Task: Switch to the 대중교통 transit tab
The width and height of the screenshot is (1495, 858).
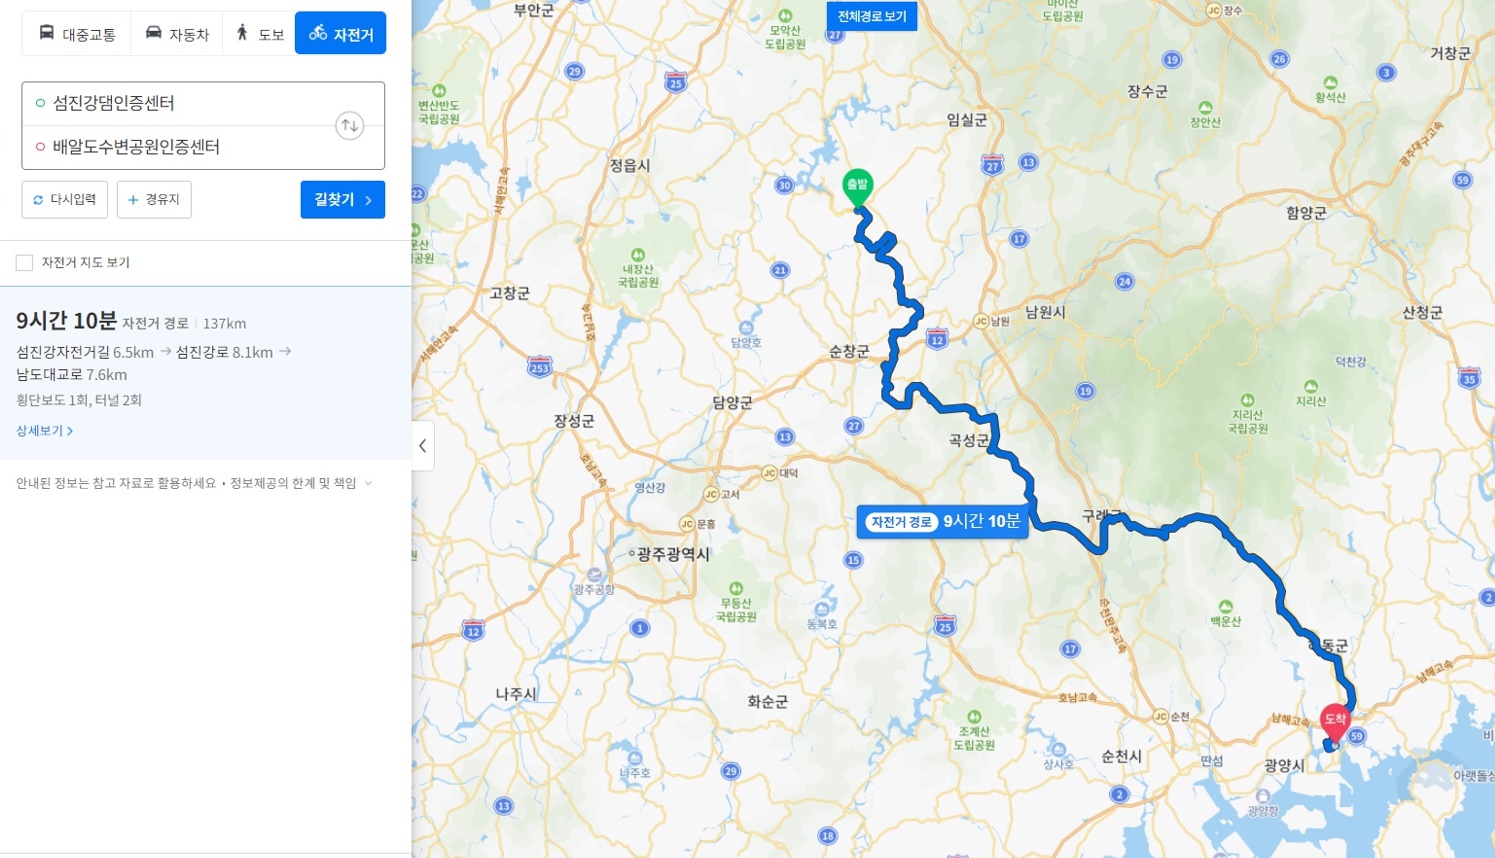Action: [77, 34]
